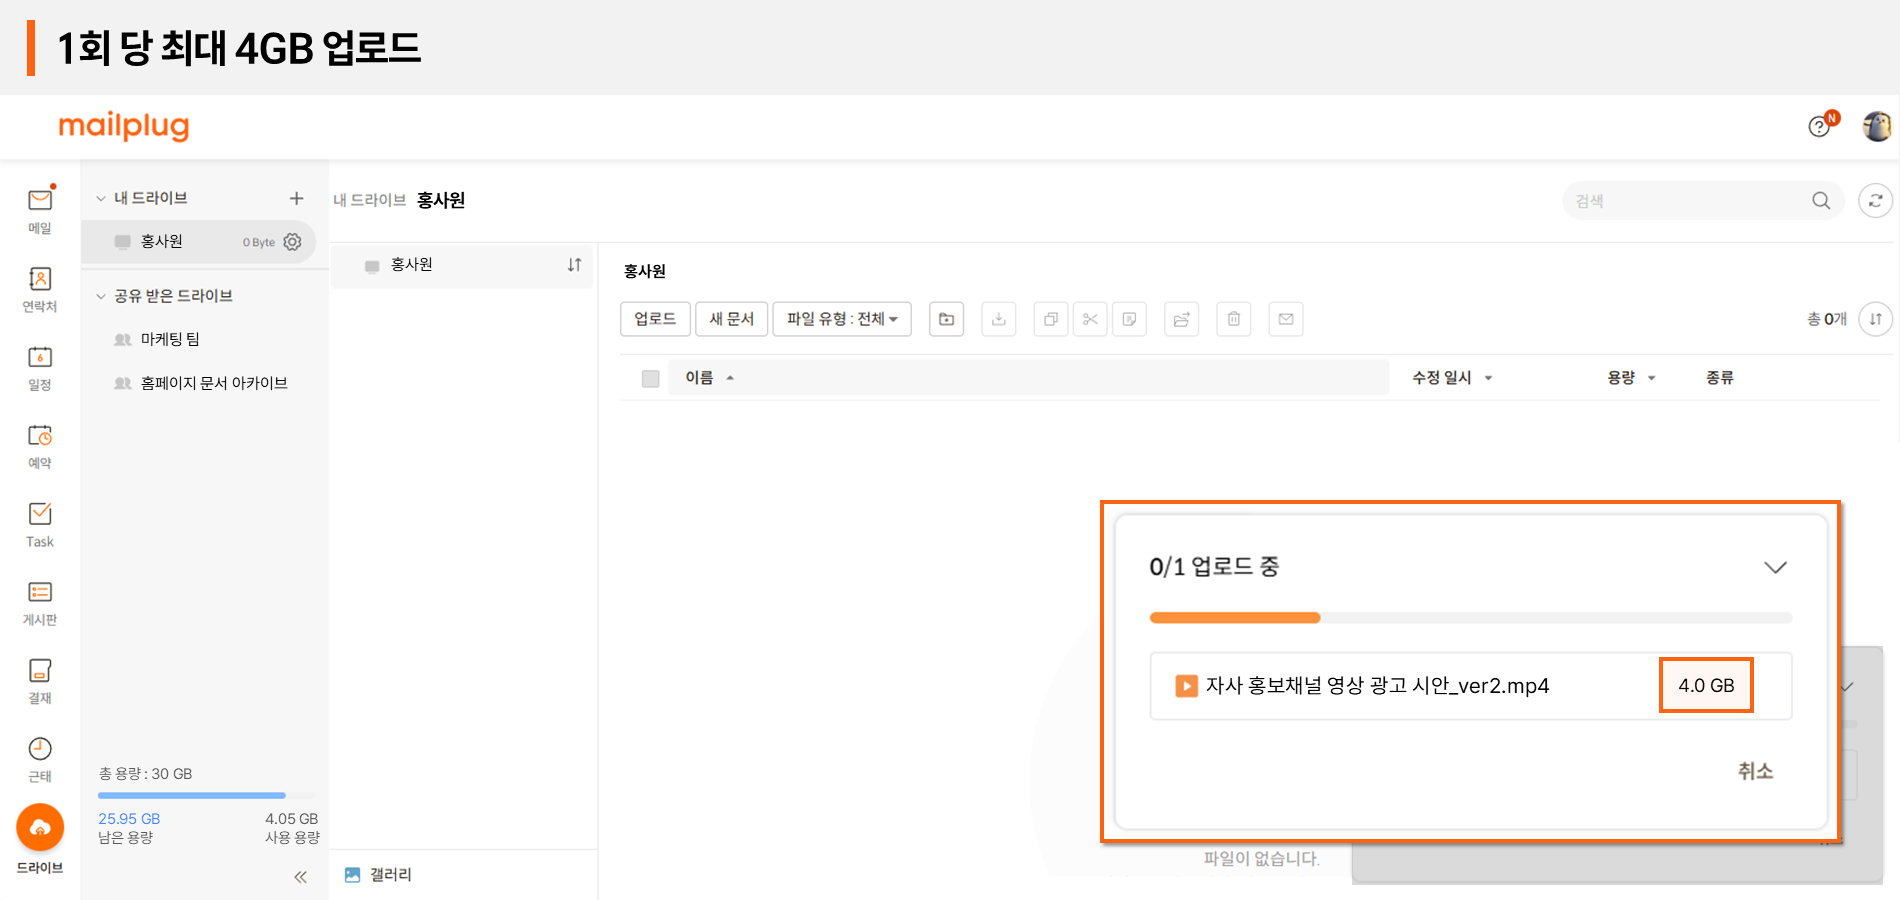Open settings gear for 홍사원 drive
The width and height of the screenshot is (1900, 900).
[x=292, y=241]
